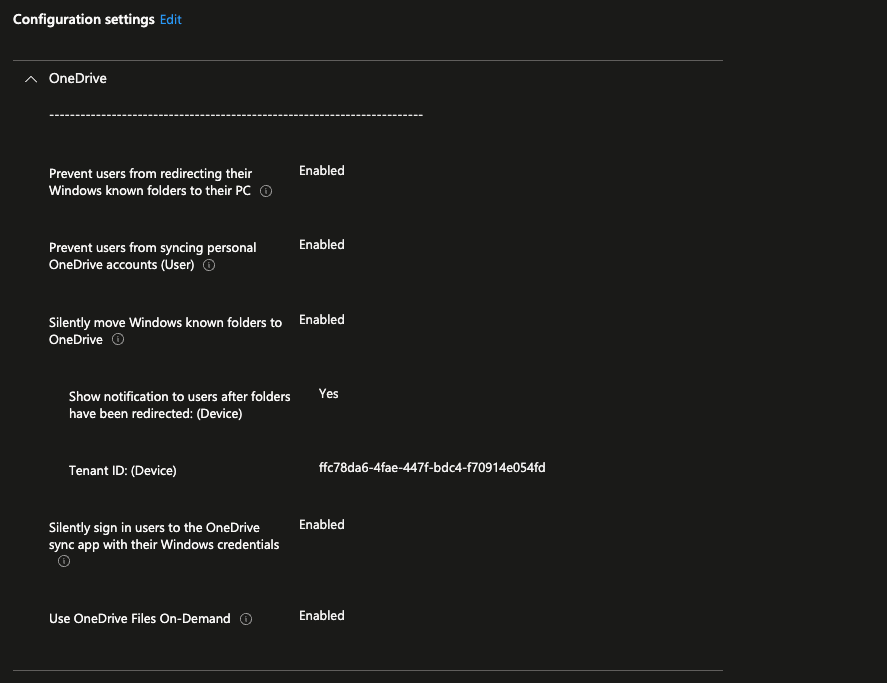Viewport: 887px width, 683px height.
Task: Show info for syncing personal OneDrive accounts
Action: pos(209,265)
